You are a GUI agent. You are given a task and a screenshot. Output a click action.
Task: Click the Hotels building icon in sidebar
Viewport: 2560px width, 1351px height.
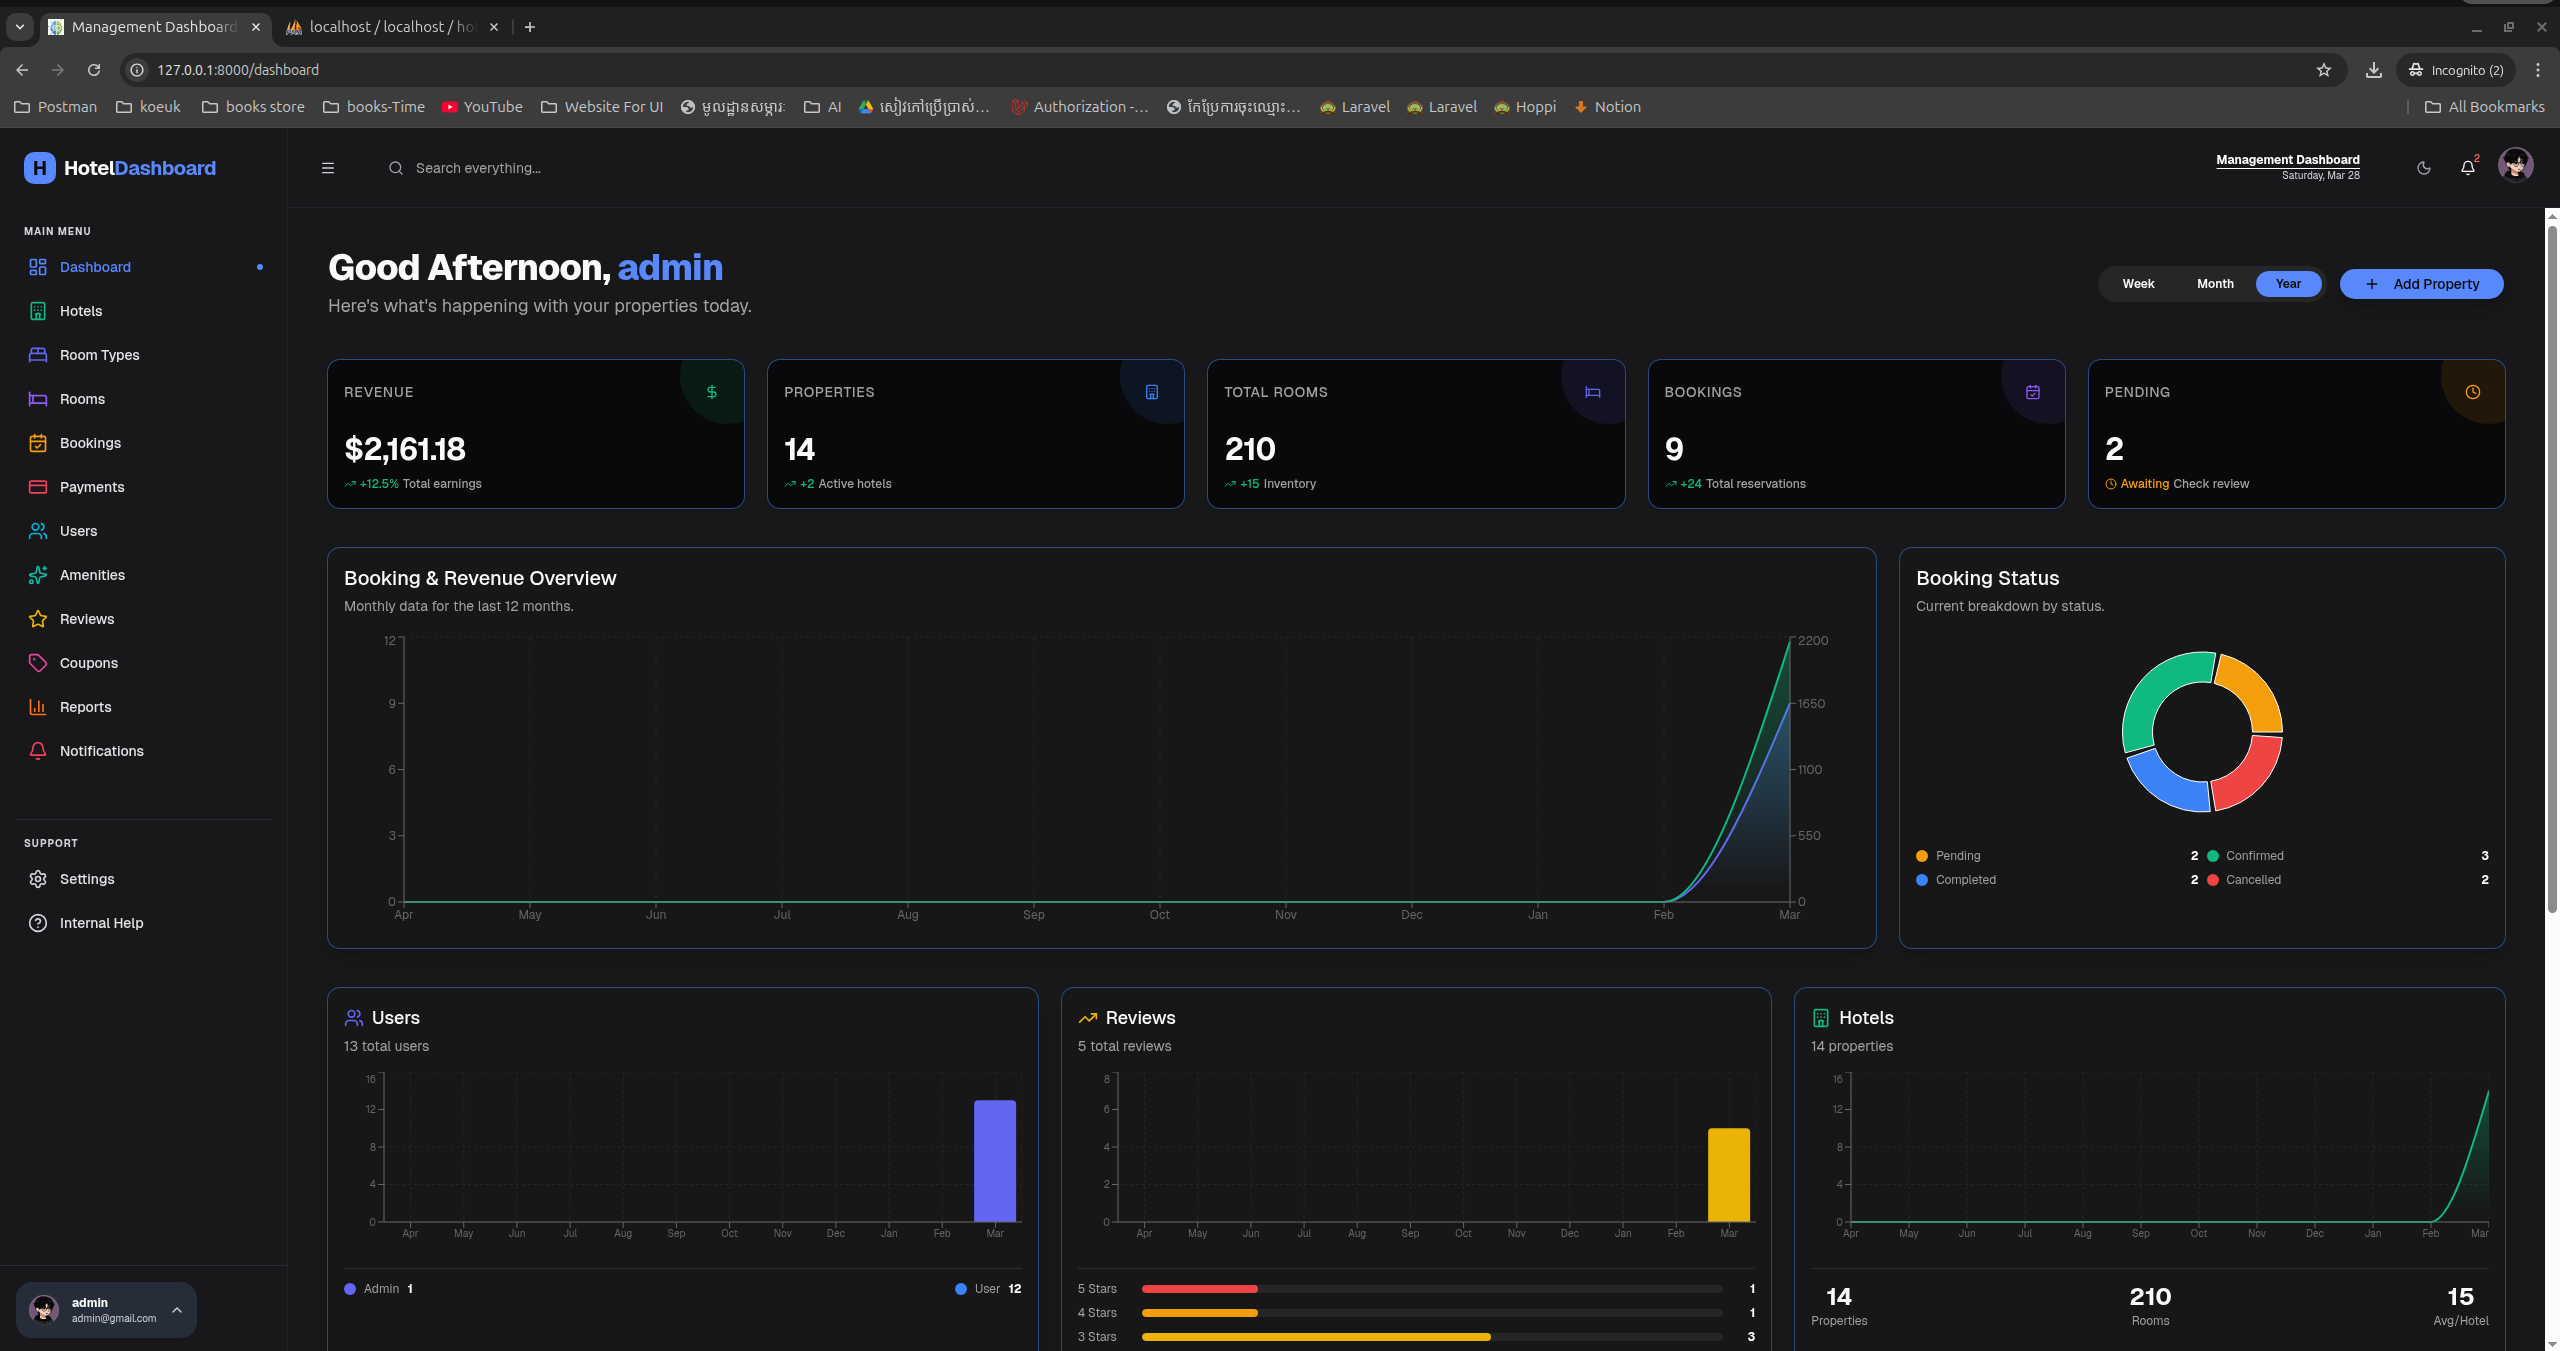(x=38, y=311)
